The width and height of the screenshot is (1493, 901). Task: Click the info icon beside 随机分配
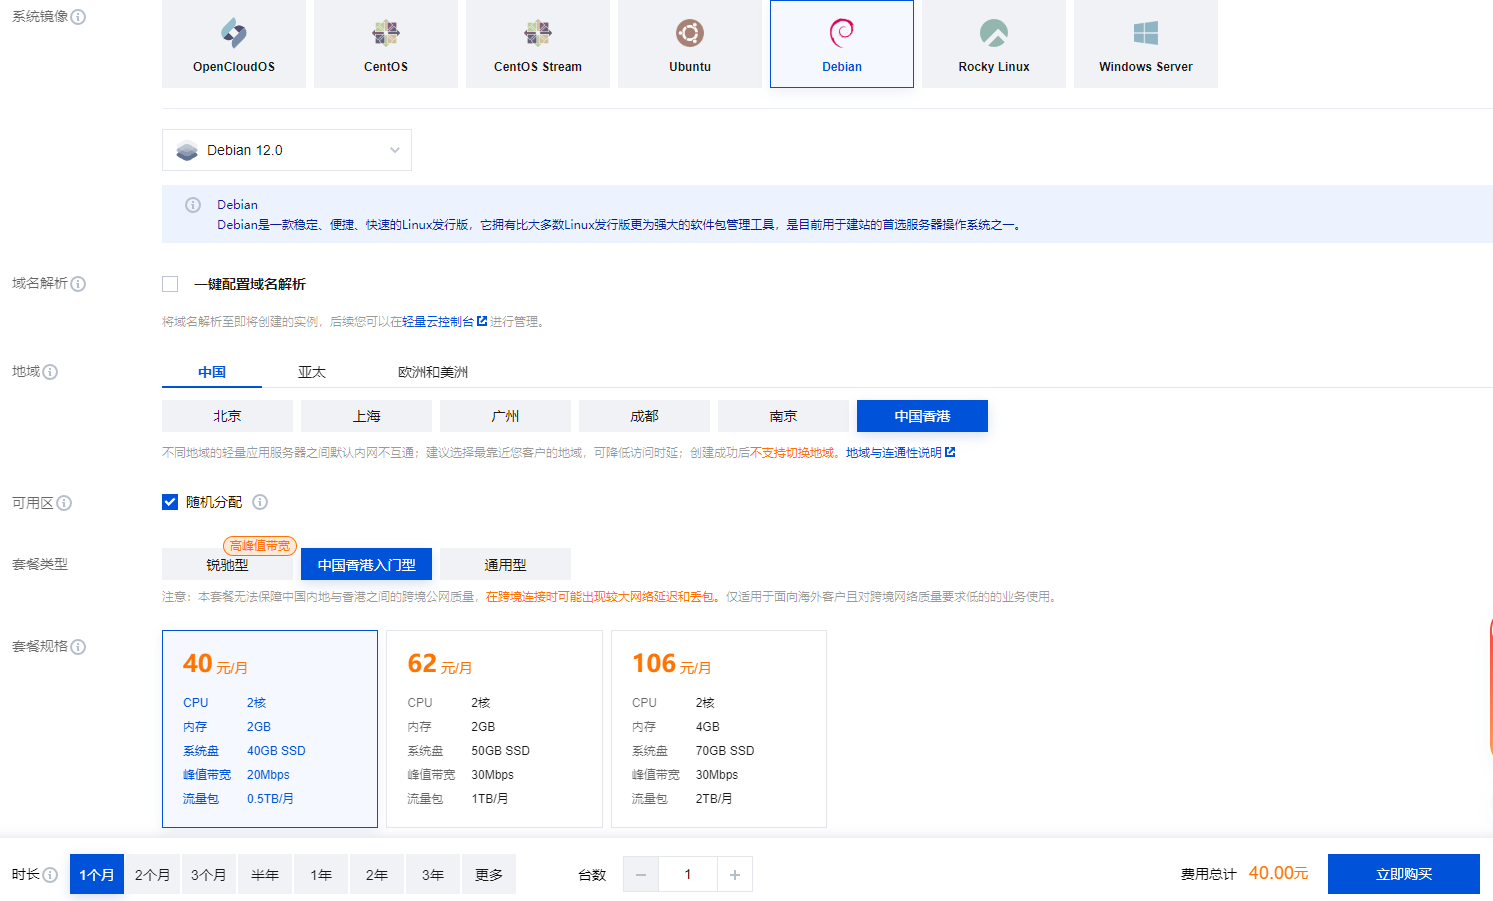point(260,502)
